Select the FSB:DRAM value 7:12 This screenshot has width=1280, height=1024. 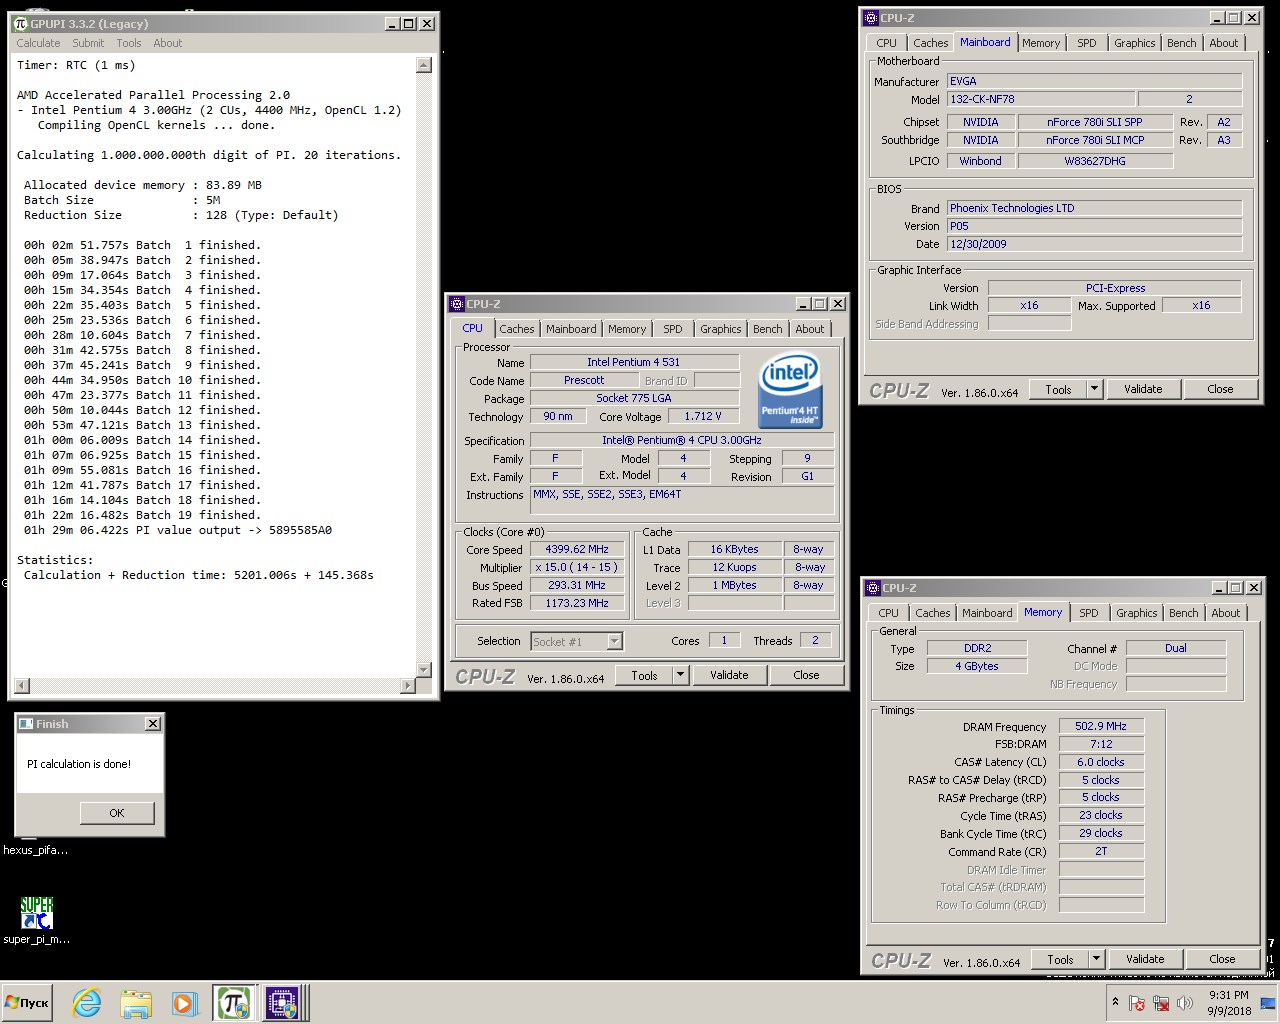[x=1101, y=744]
